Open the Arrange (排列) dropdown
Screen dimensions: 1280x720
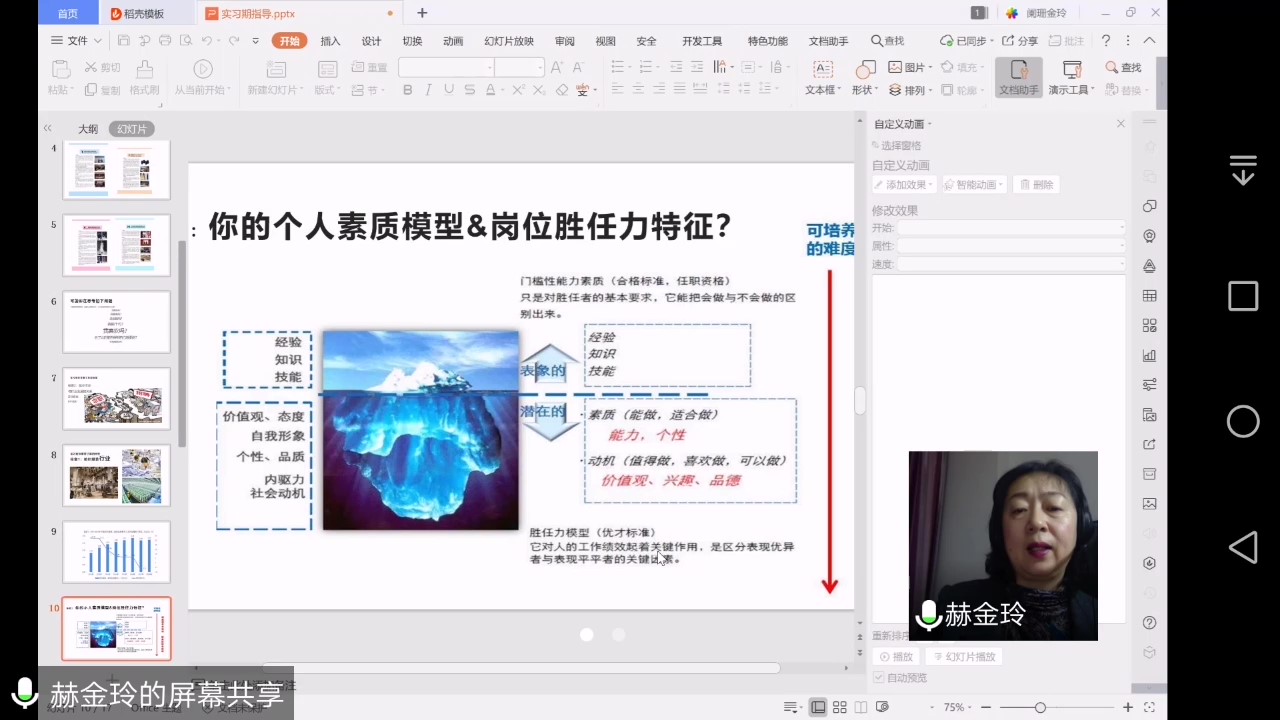910,90
